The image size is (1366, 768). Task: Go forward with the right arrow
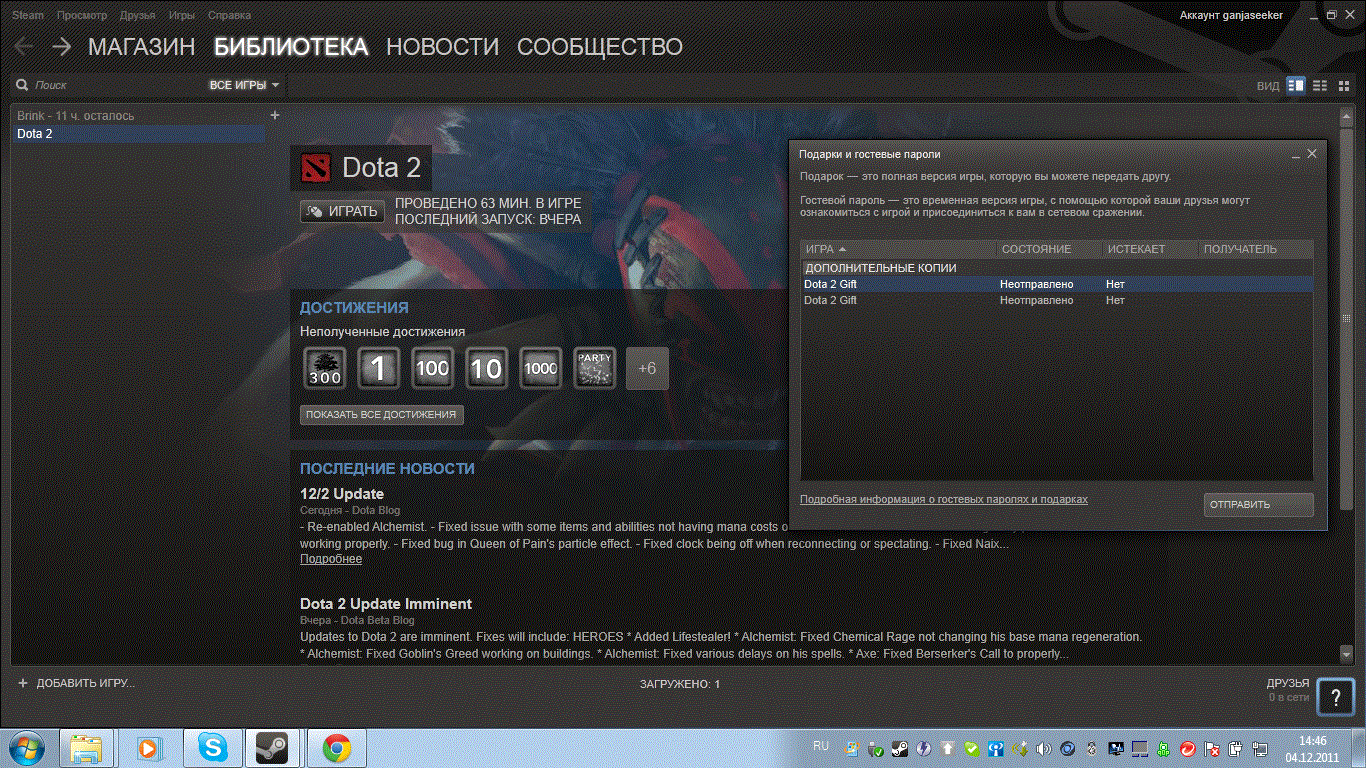click(61, 46)
